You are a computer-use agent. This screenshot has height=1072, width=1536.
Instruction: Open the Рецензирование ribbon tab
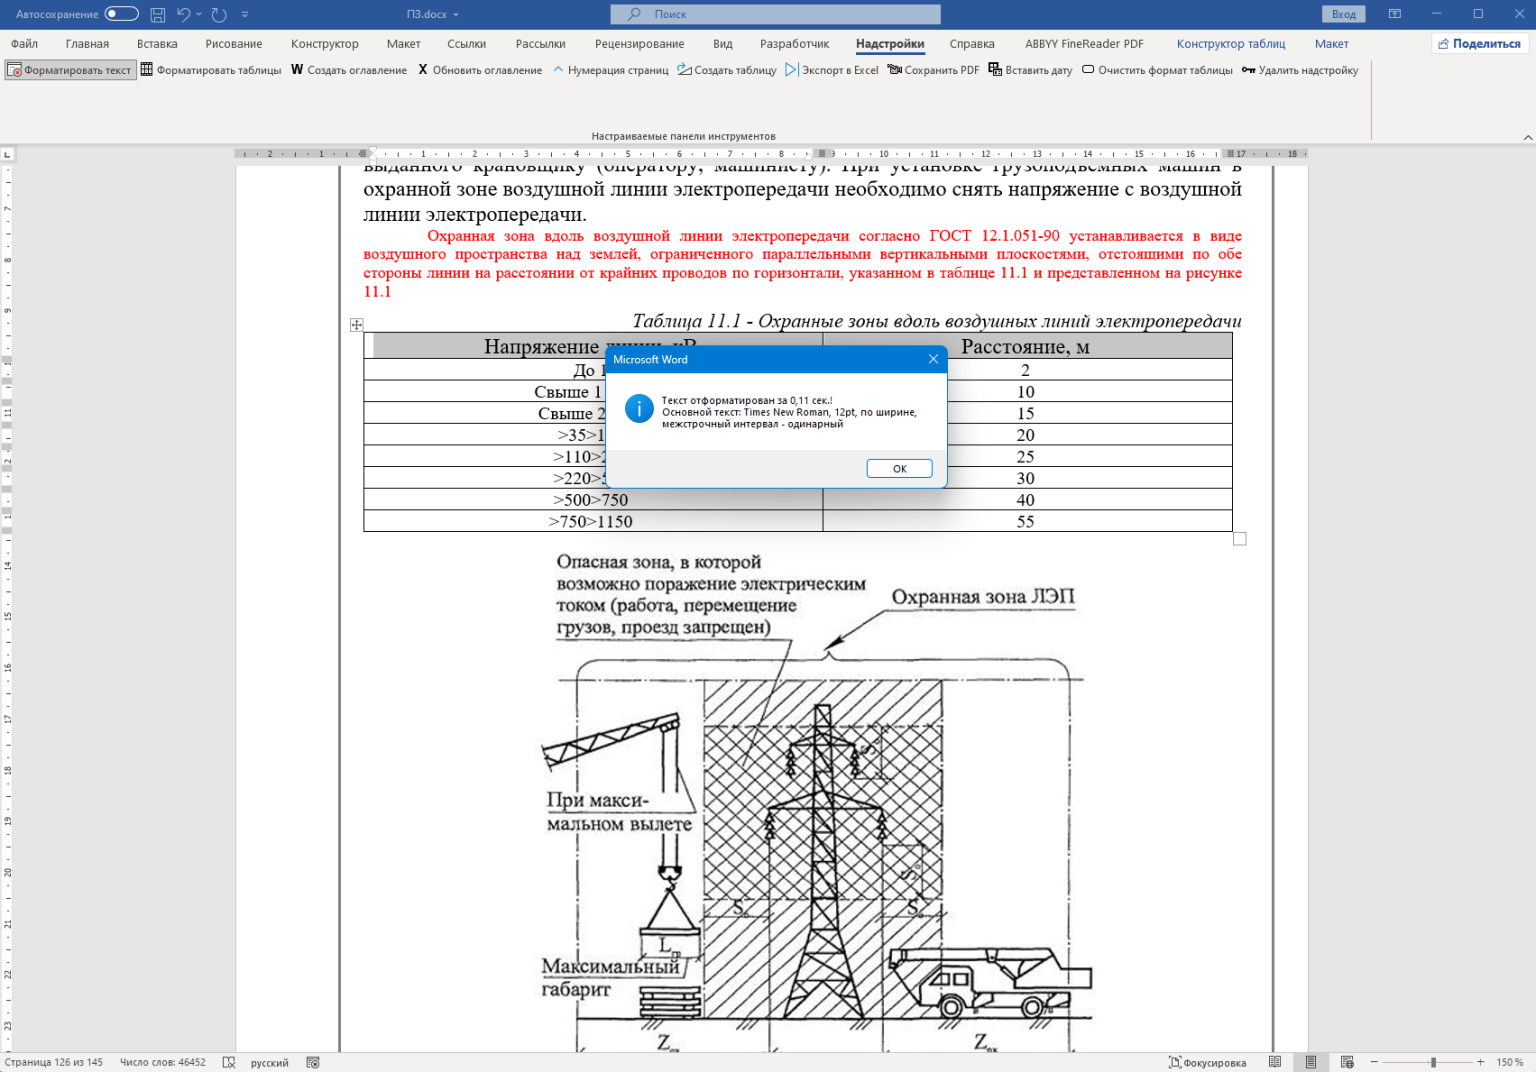point(639,44)
